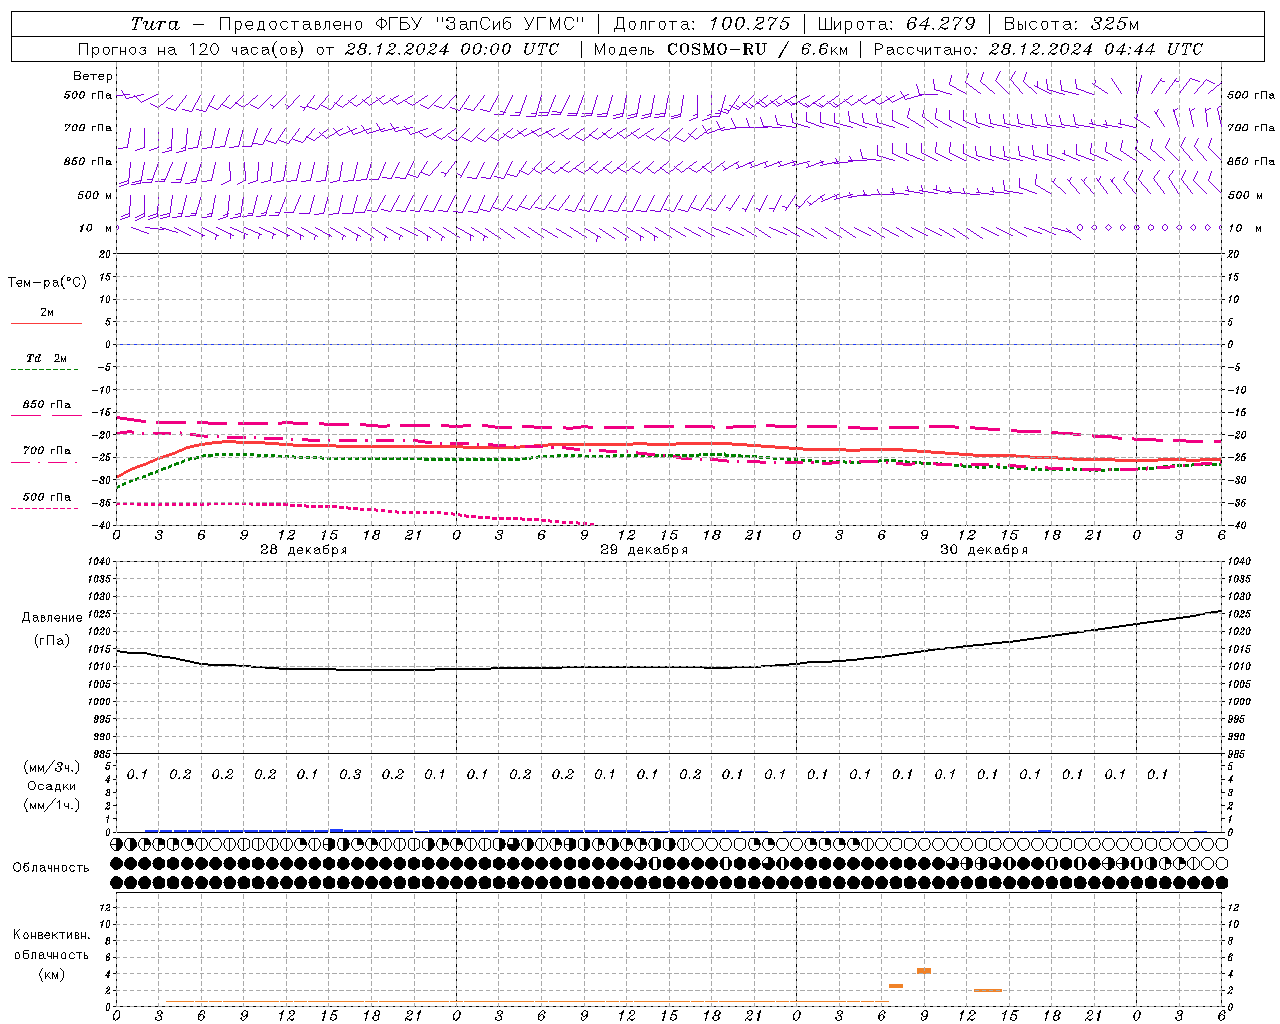Click the "30 декабря" date label
This screenshot has height=1024, width=1280.
pyautogui.click(x=983, y=550)
